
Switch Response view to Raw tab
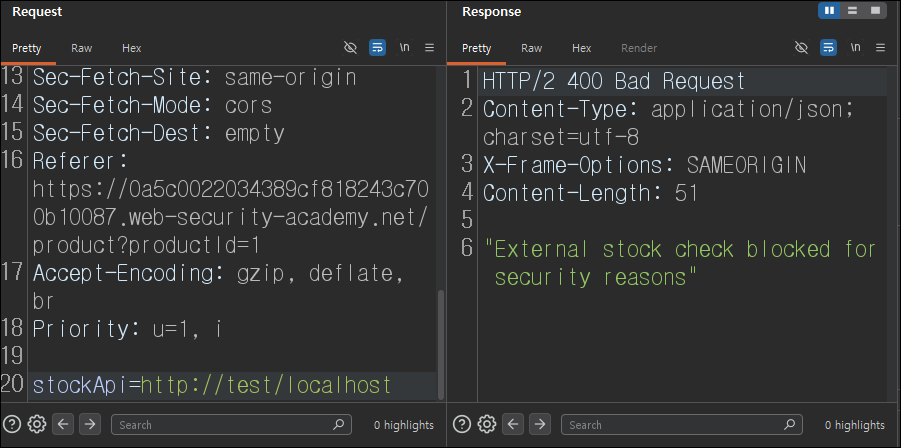click(532, 48)
